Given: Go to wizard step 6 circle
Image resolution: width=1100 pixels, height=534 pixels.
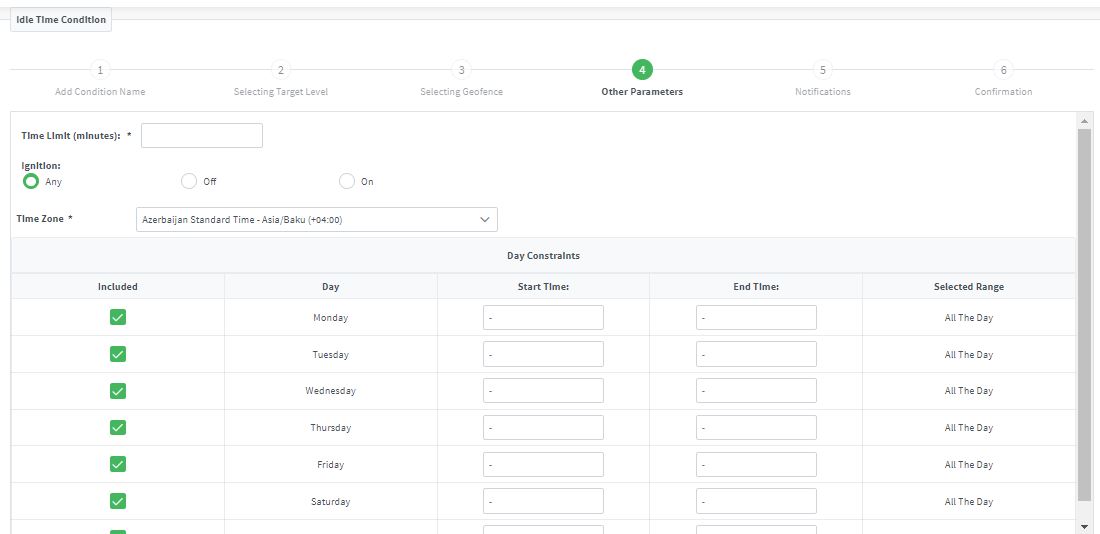Looking at the screenshot, I should tap(1003, 69).
